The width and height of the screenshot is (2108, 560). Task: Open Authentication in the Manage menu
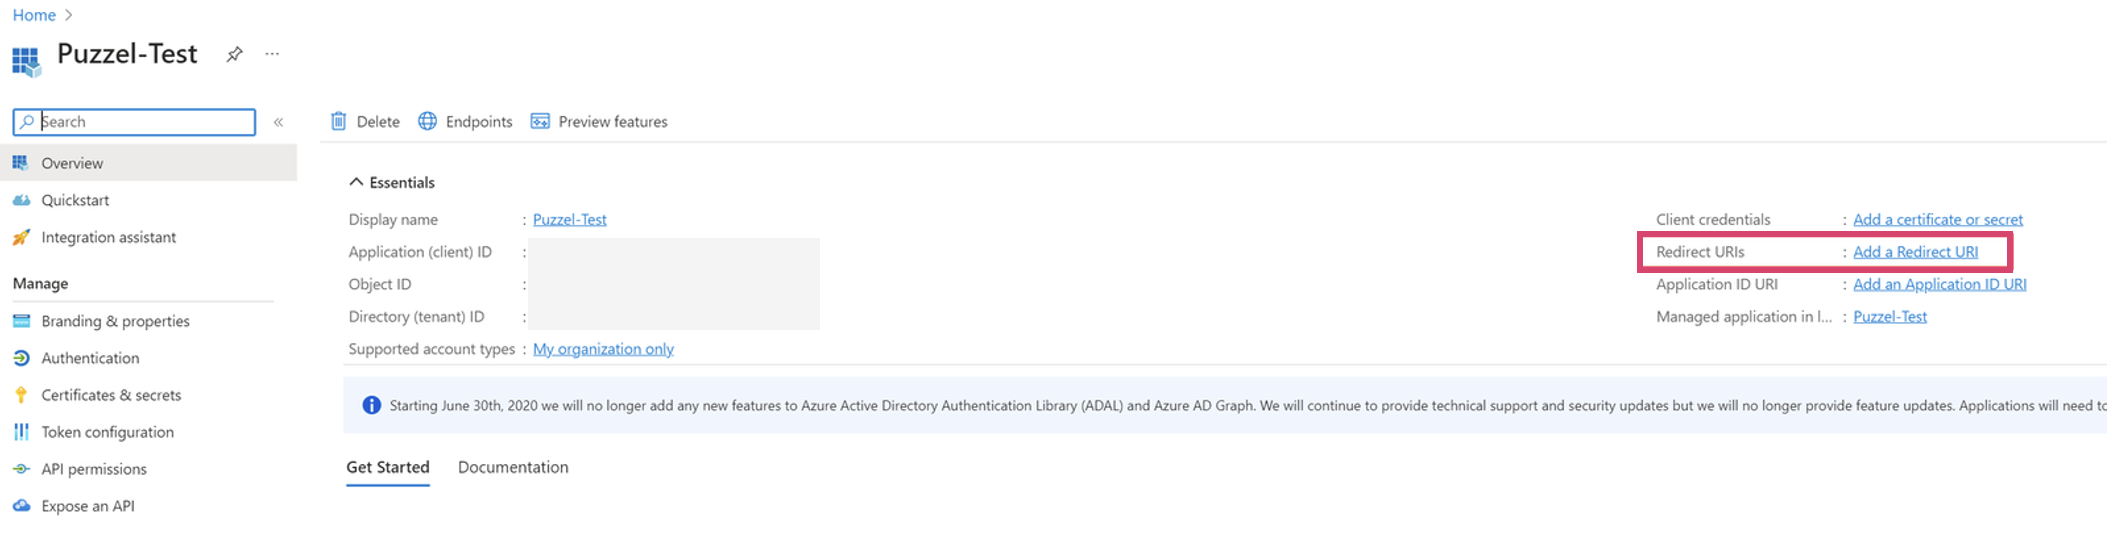pos(90,358)
